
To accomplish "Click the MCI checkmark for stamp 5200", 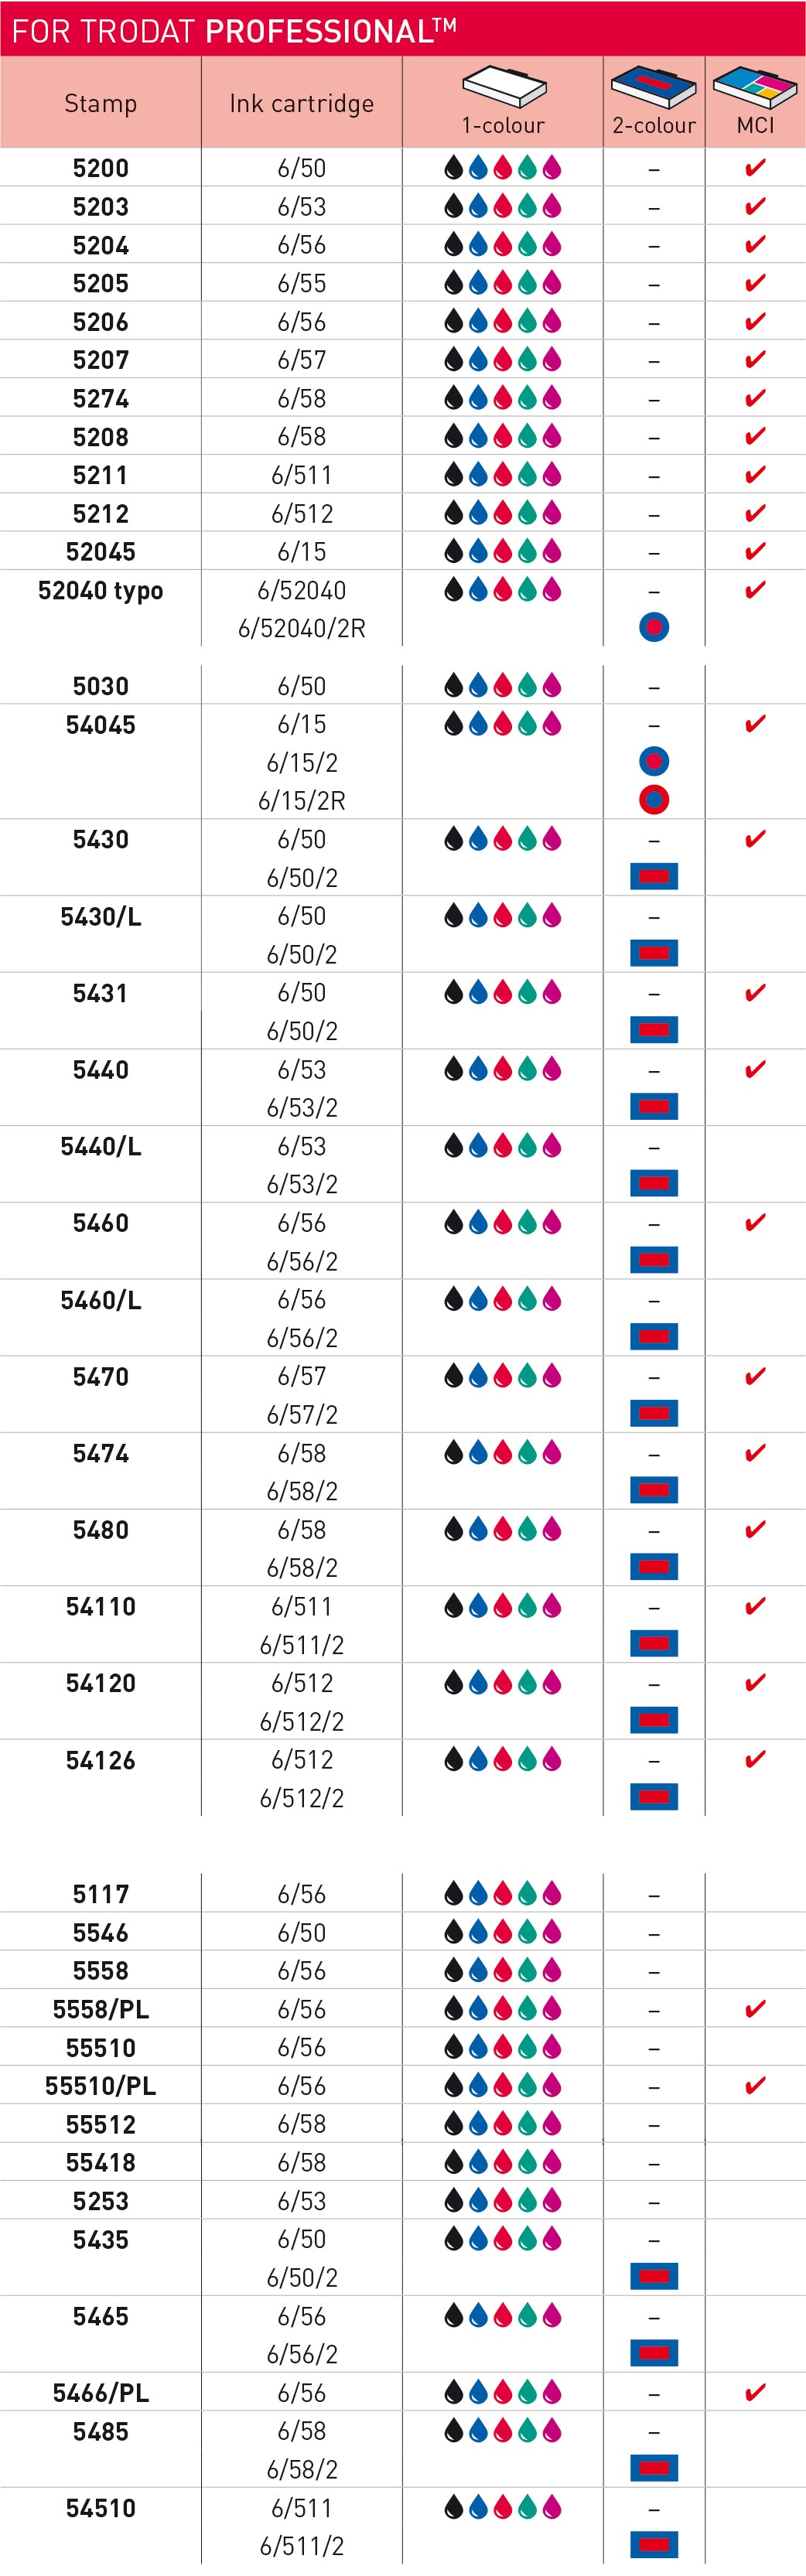I will (x=755, y=167).
